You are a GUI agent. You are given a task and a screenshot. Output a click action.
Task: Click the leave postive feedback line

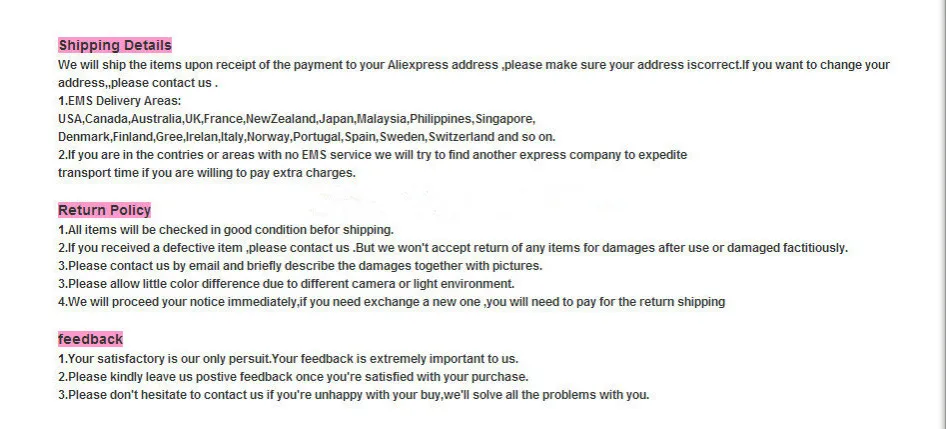tap(293, 377)
